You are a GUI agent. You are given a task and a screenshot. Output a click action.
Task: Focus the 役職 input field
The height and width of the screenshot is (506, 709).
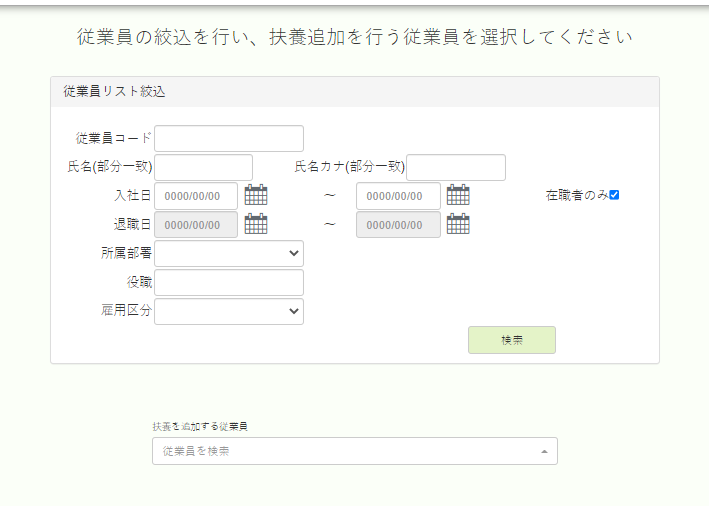click(x=229, y=283)
